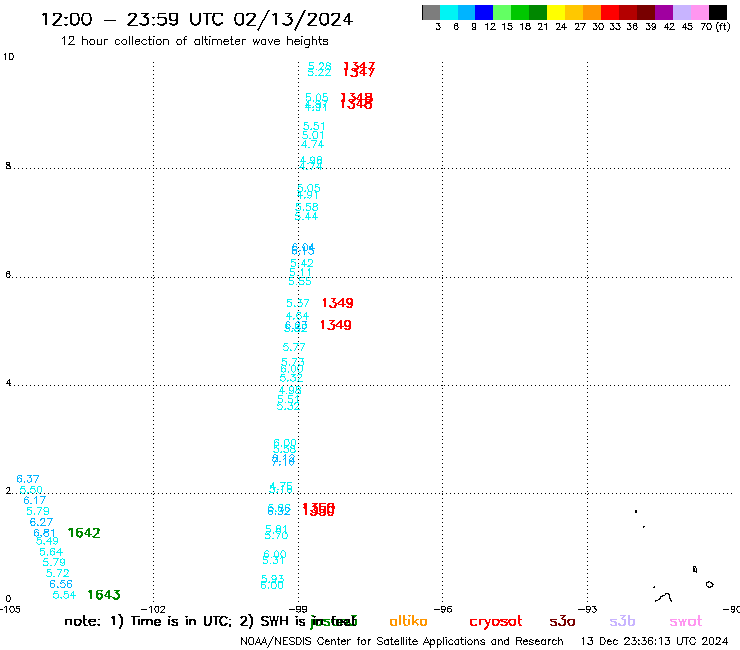Image resolution: width=740 pixels, height=650 pixels.
Task: Click the dark blue 12 ft legend swatch
Action: (x=484, y=12)
